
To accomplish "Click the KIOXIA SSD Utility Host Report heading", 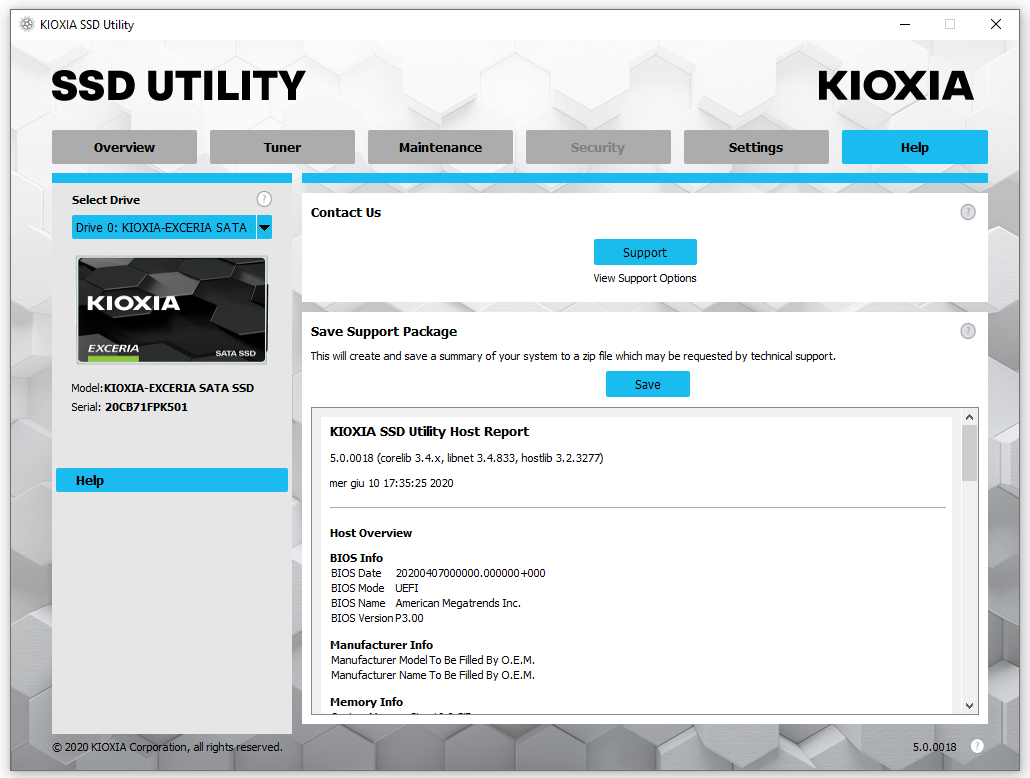I will click(x=429, y=432).
